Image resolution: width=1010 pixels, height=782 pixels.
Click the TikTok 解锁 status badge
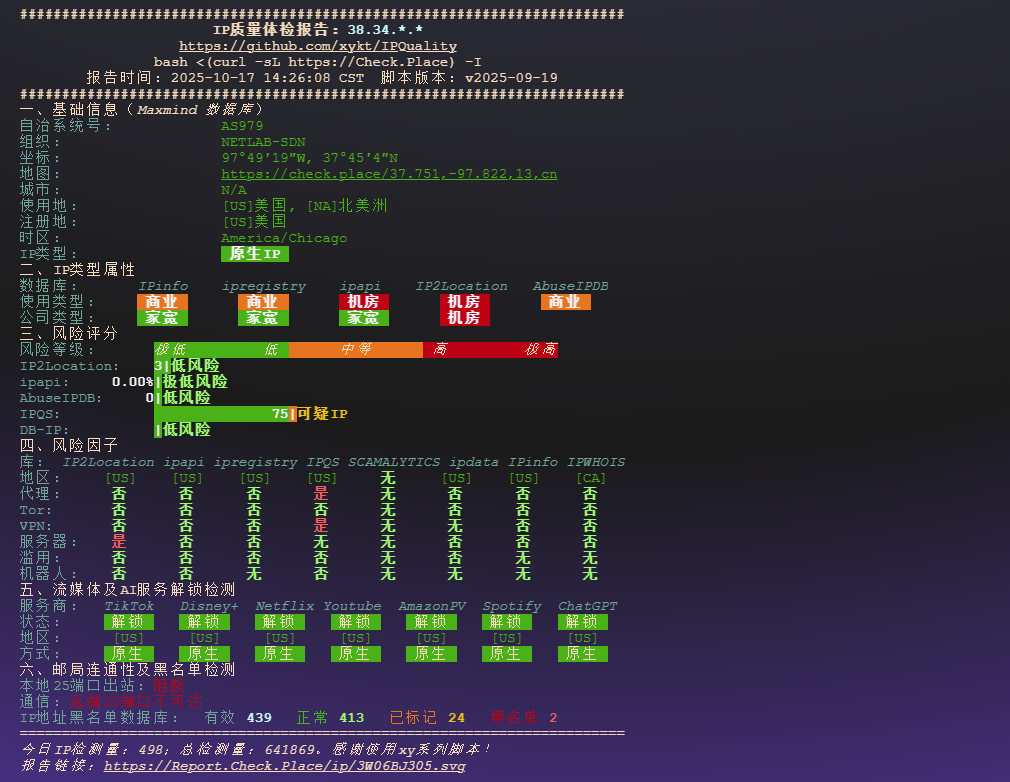[129, 622]
